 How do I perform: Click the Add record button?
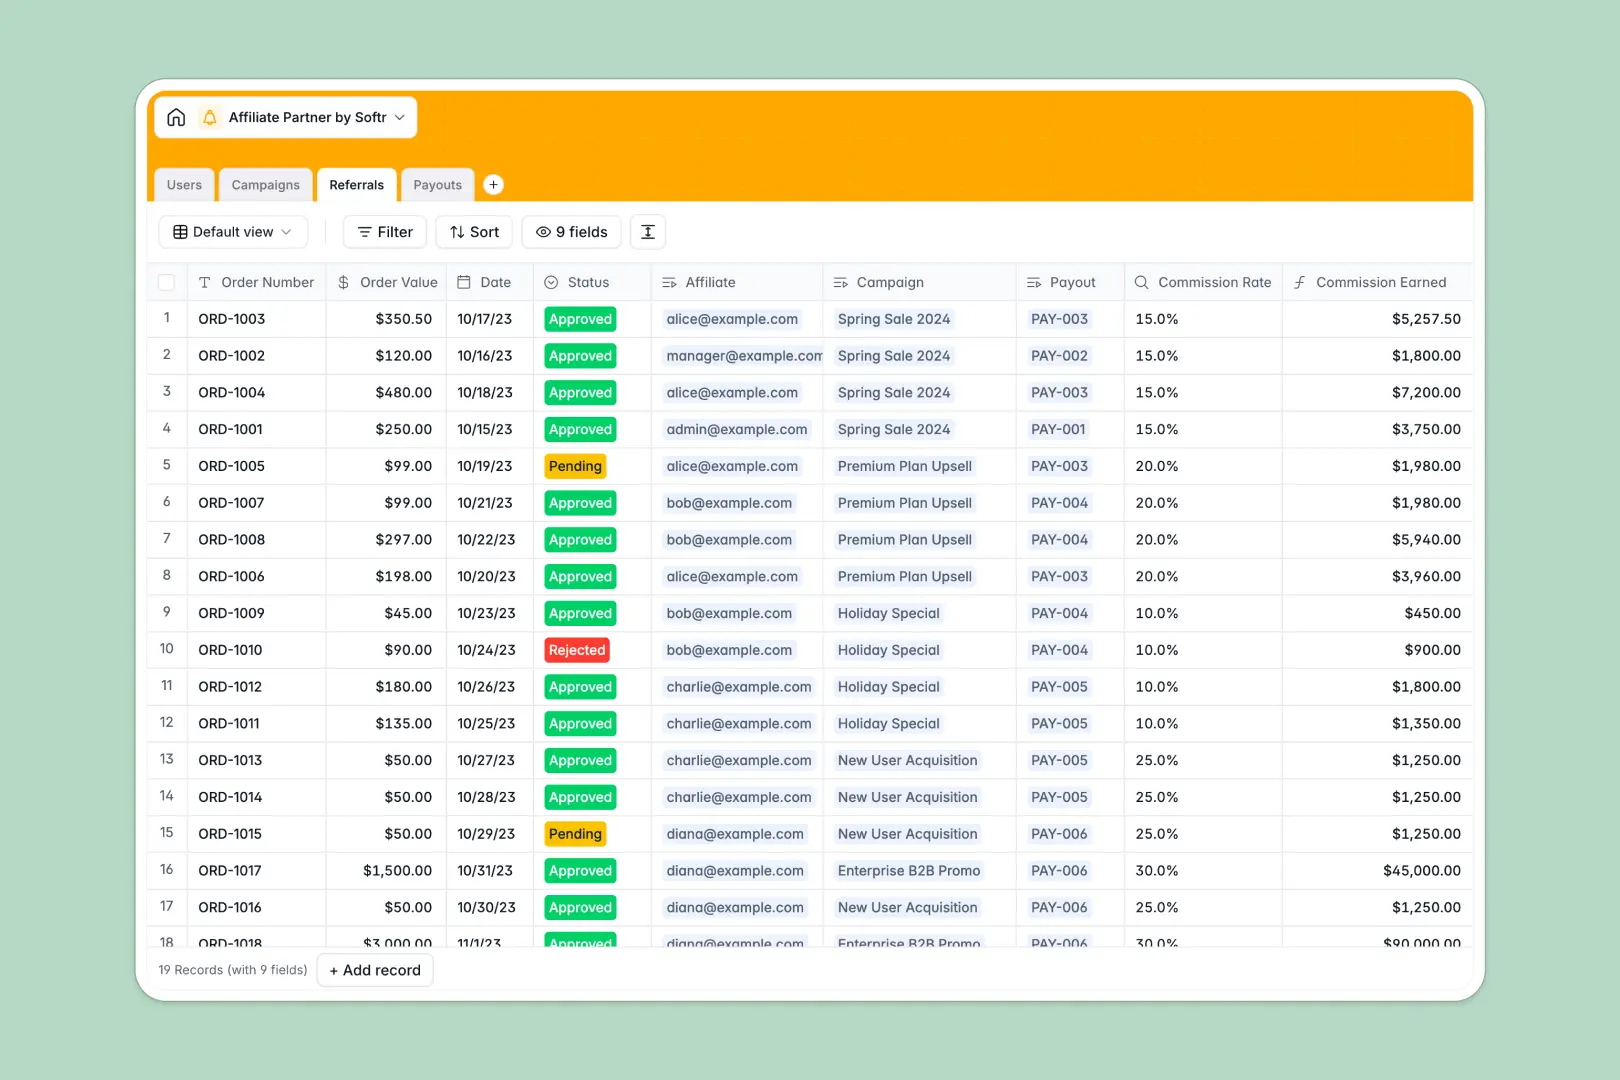tap(374, 970)
